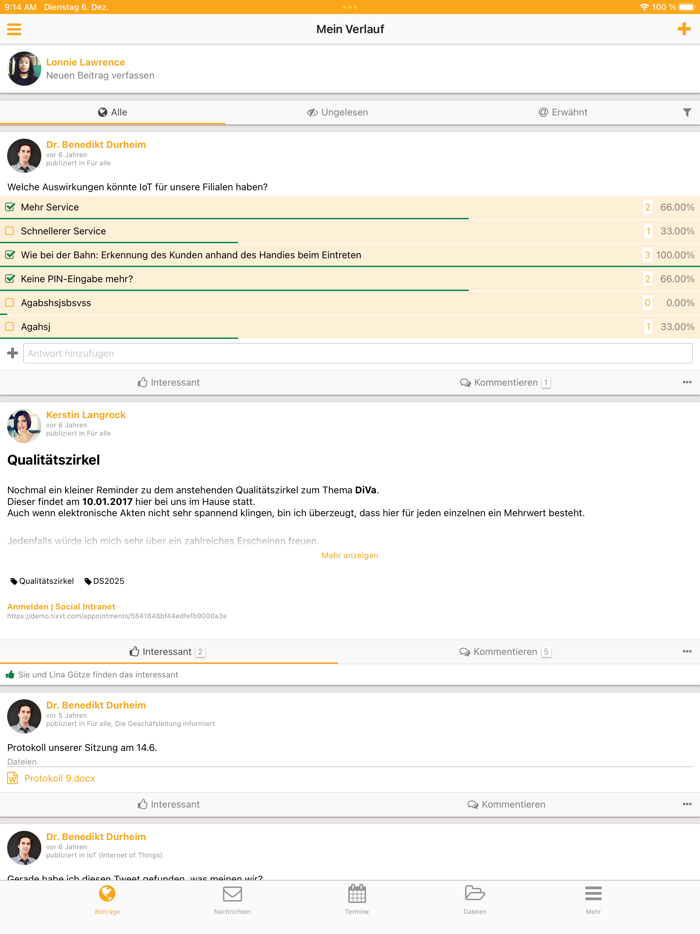Uncheck the 'Mehr Service' poll option
This screenshot has width=700, height=934.
coord(10,207)
